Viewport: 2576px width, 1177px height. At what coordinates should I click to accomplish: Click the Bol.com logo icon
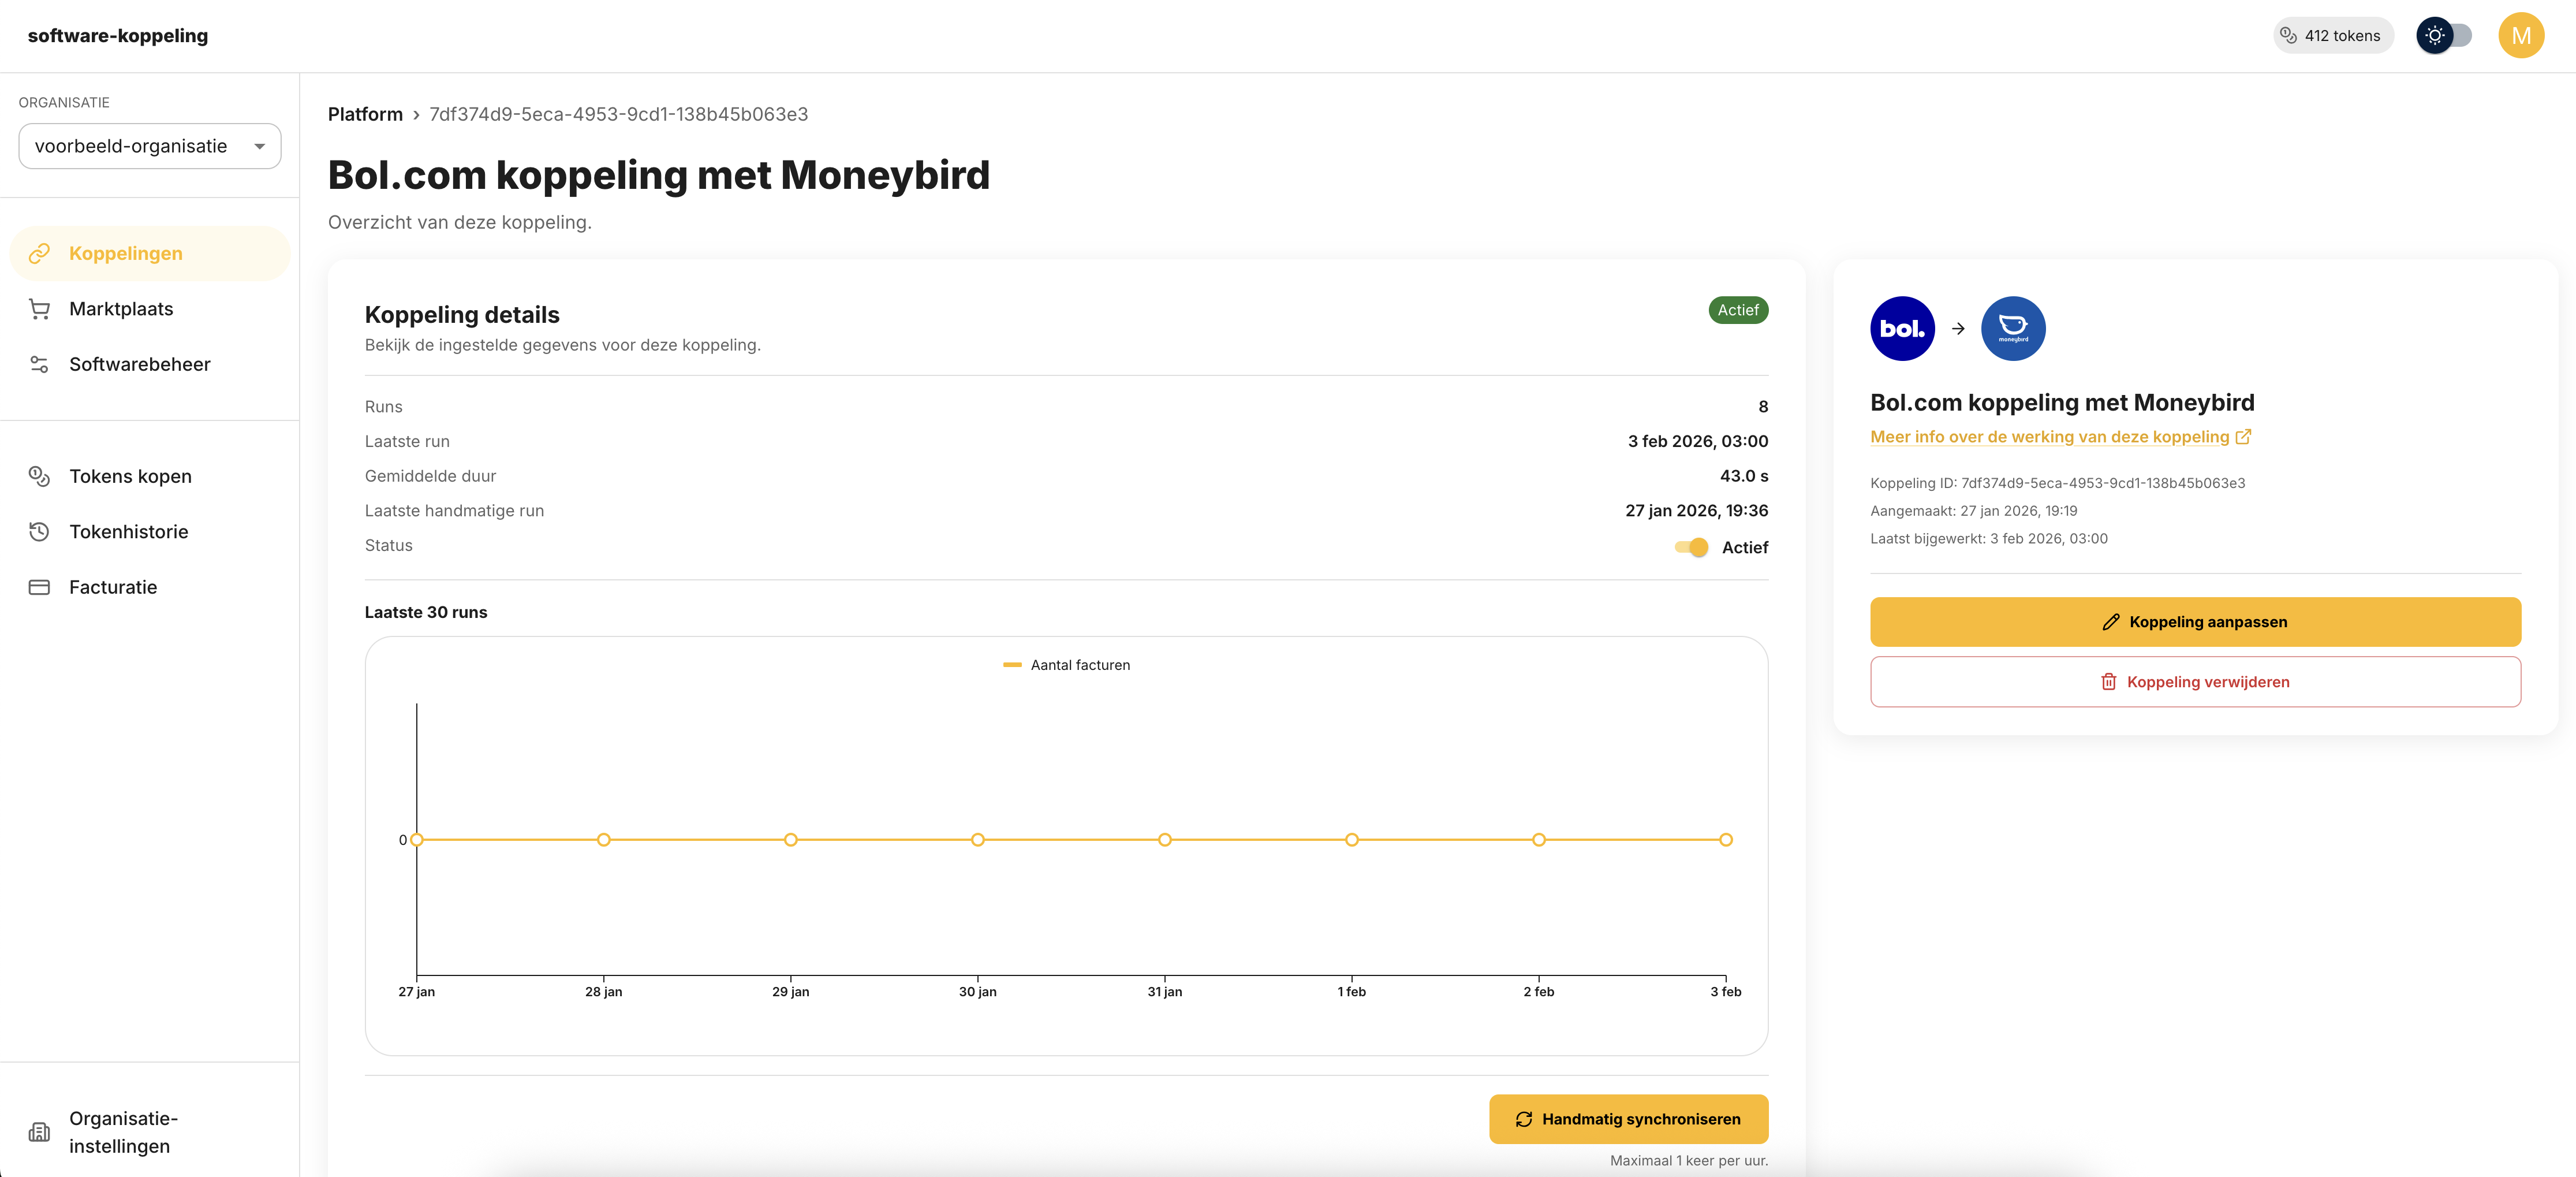pyautogui.click(x=1902, y=328)
